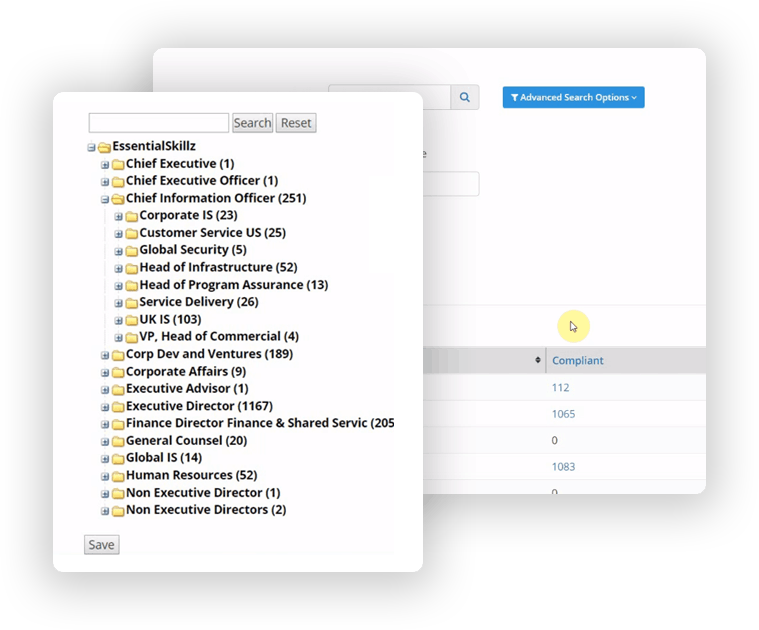Click the Search button in tree dialog
Screen dimensions: 759x630
coord(252,123)
